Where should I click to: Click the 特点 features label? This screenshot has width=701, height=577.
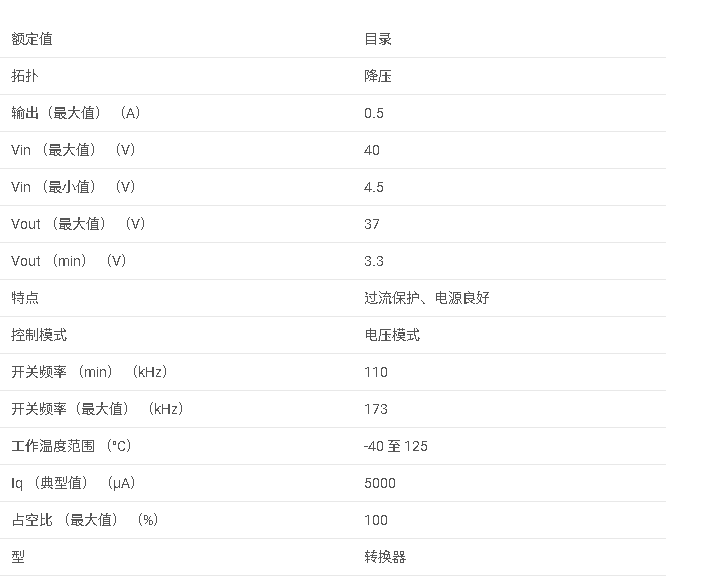25,298
